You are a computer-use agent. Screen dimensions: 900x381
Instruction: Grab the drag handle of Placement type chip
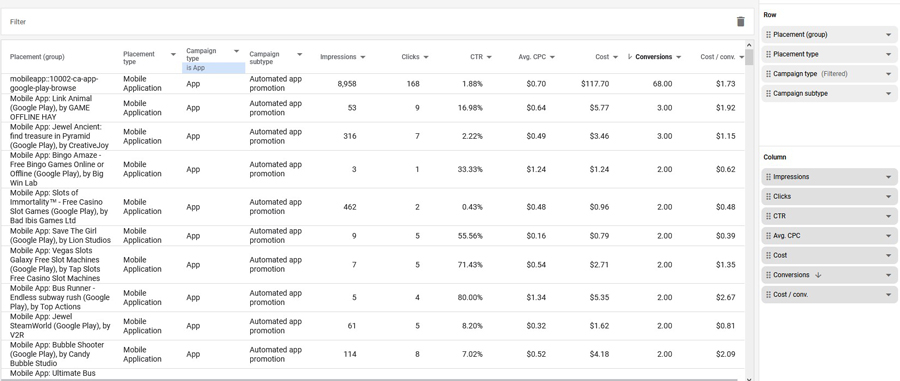click(768, 54)
